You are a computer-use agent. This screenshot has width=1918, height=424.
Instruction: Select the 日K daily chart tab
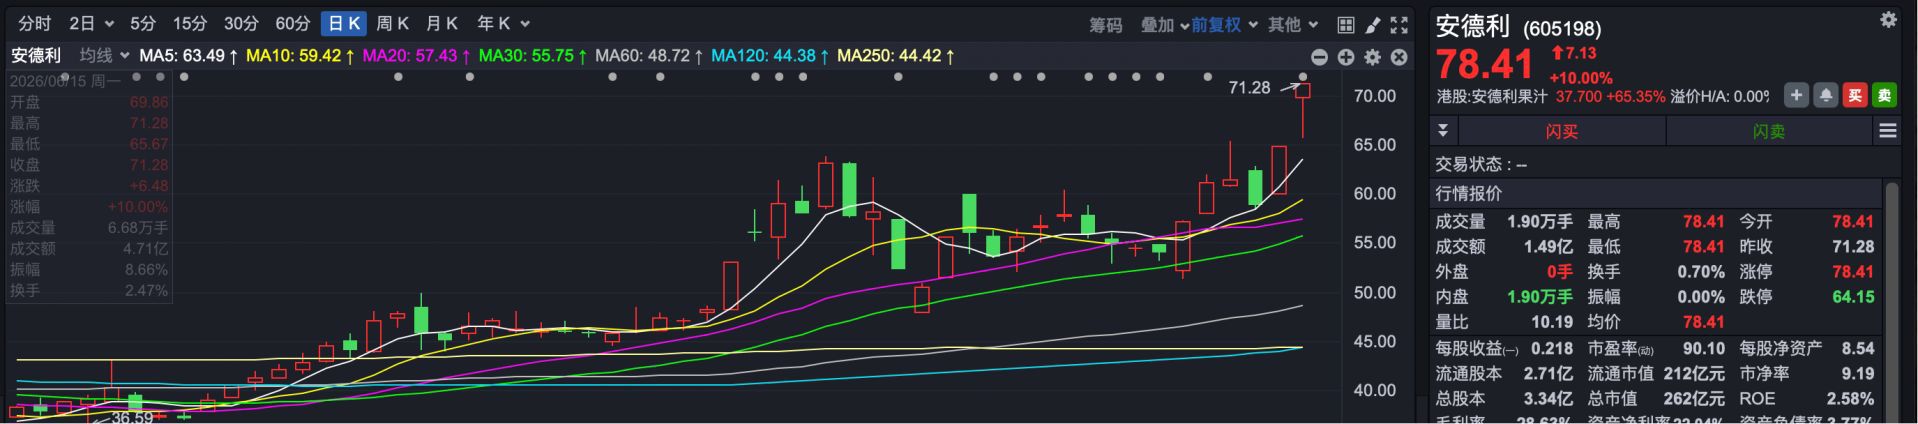click(344, 24)
